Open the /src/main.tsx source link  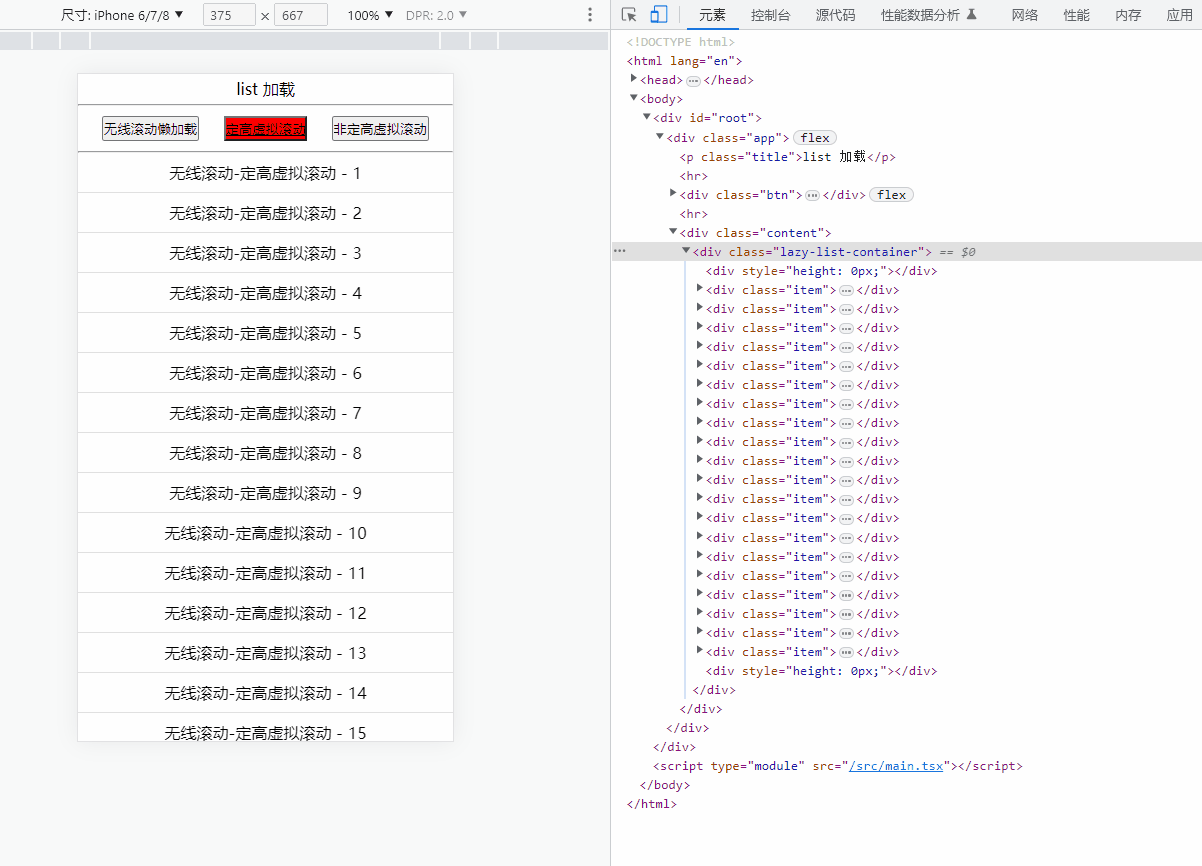click(x=896, y=766)
